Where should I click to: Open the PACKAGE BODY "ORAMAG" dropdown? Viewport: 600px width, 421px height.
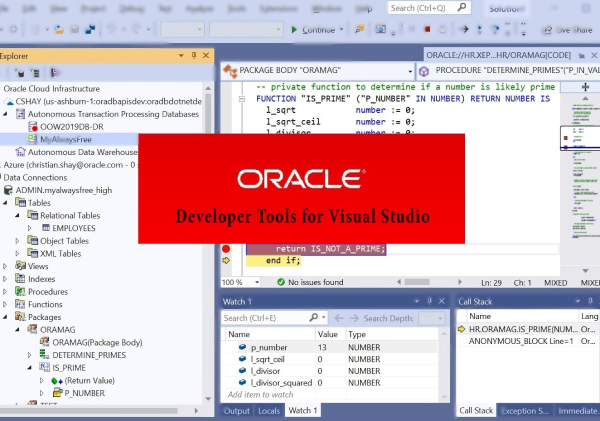pyautogui.click(x=410, y=71)
